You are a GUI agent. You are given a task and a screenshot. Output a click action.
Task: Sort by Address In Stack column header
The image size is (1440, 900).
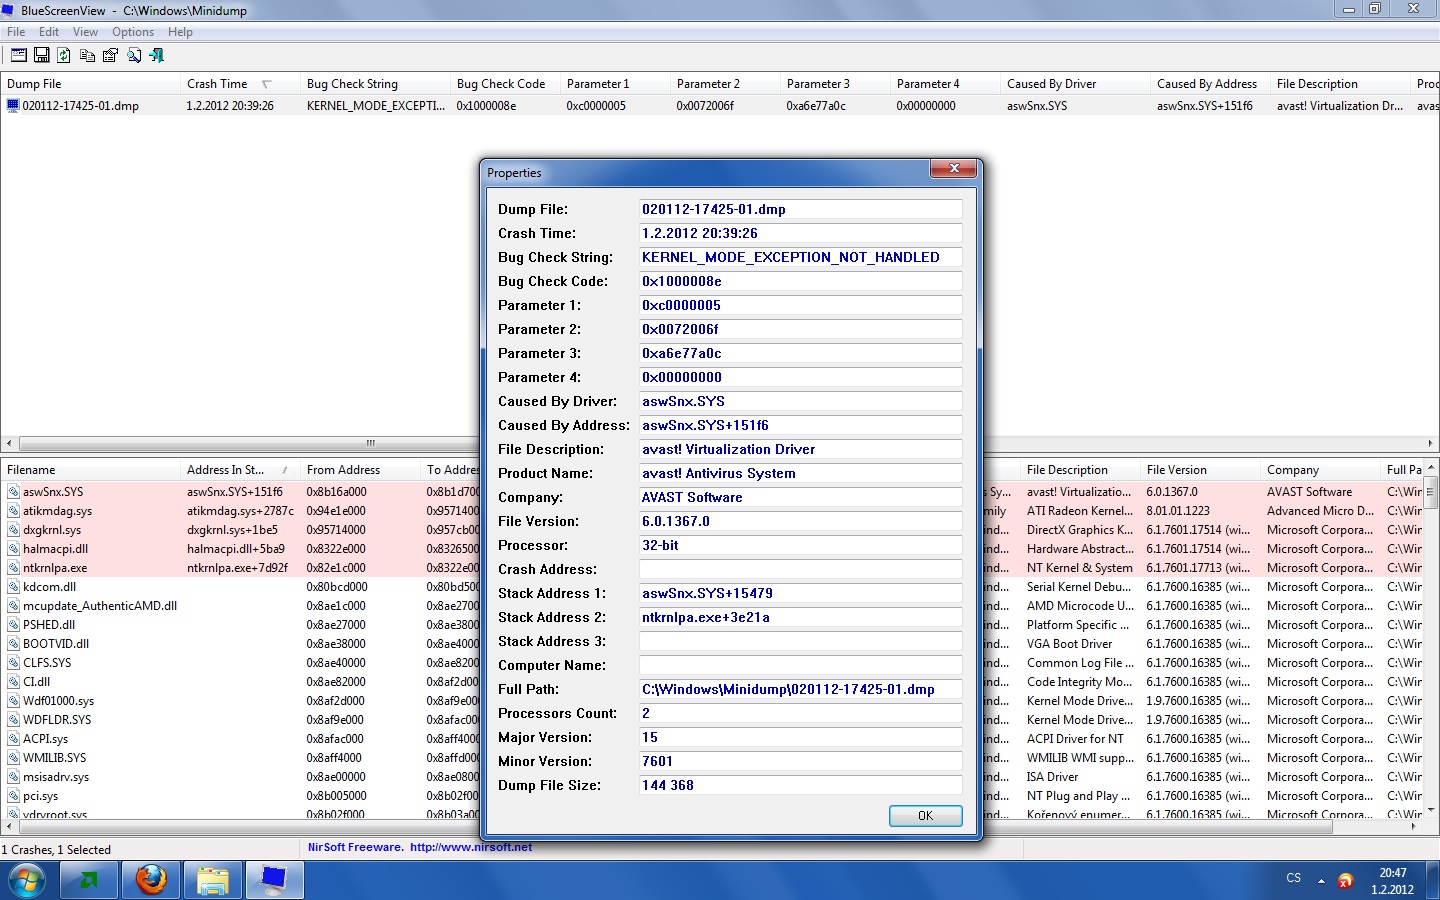(225, 470)
